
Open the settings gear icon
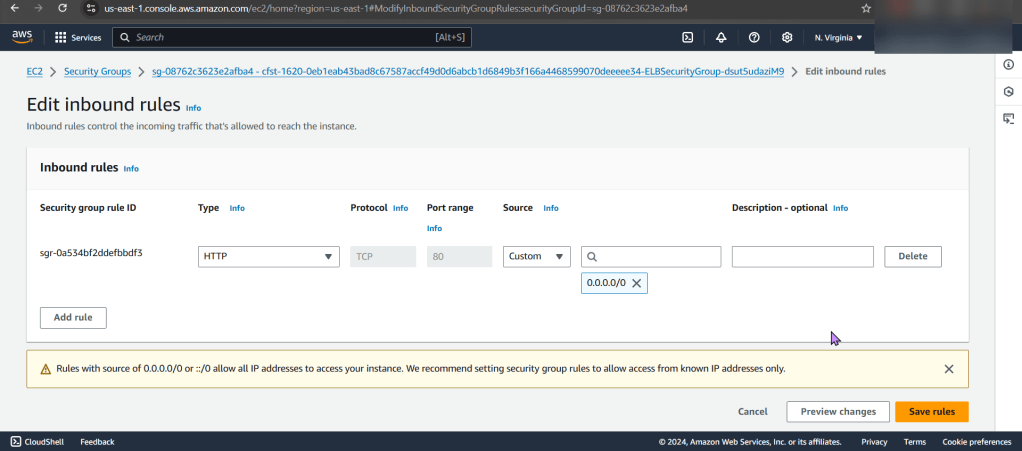point(787,37)
